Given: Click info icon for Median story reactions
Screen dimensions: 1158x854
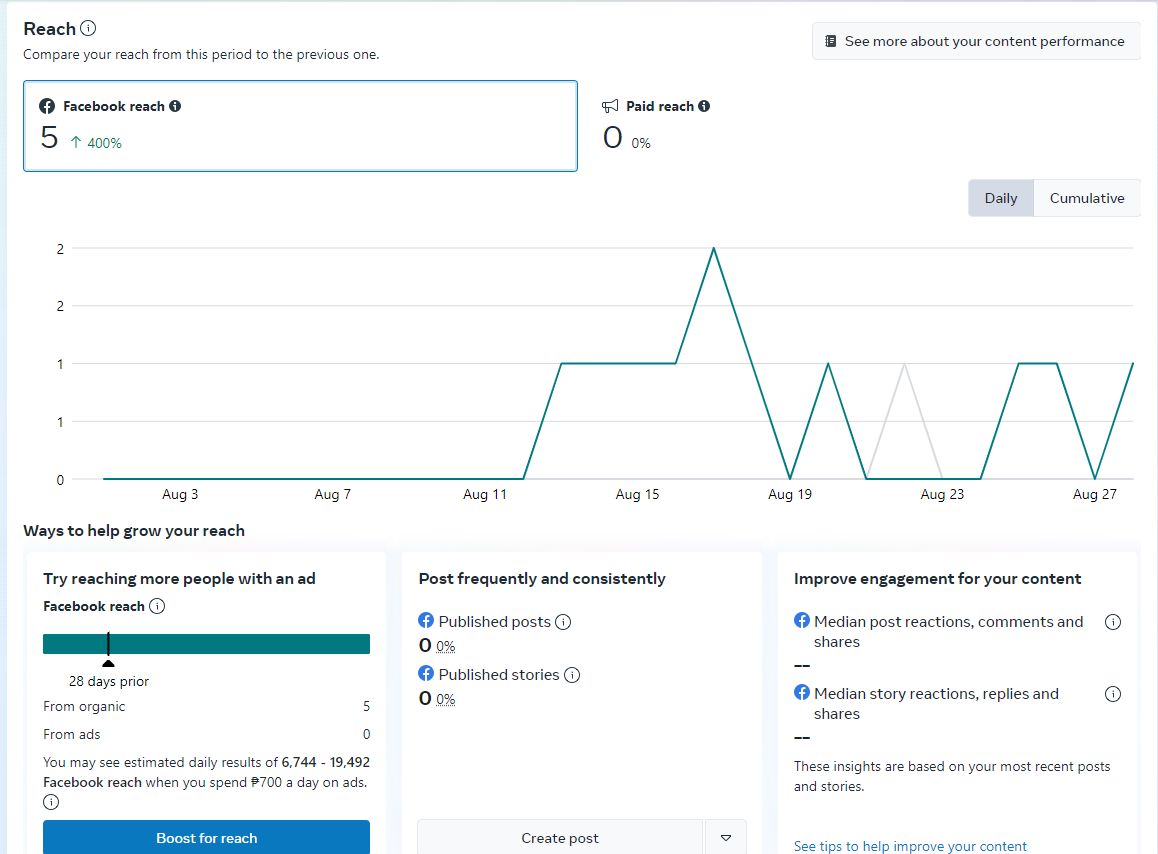Looking at the screenshot, I should tap(1113, 694).
